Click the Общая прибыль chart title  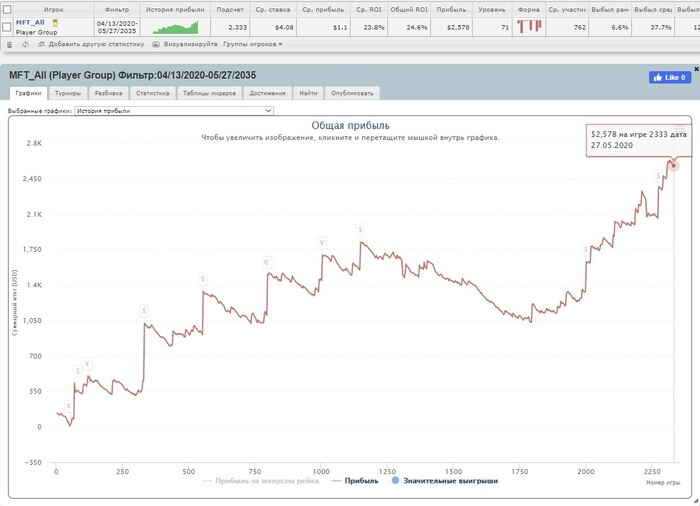point(350,125)
